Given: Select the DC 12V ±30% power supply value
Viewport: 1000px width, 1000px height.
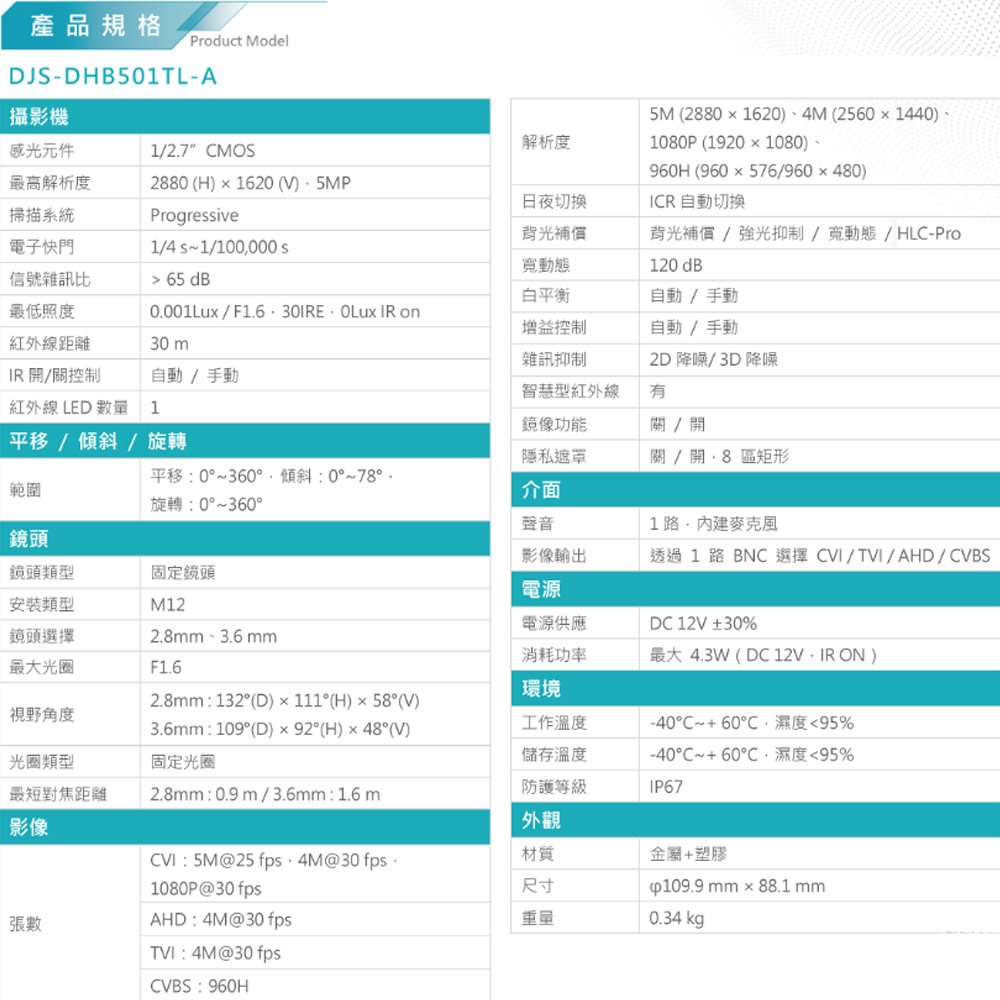Looking at the screenshot, I should pos(703,624).
